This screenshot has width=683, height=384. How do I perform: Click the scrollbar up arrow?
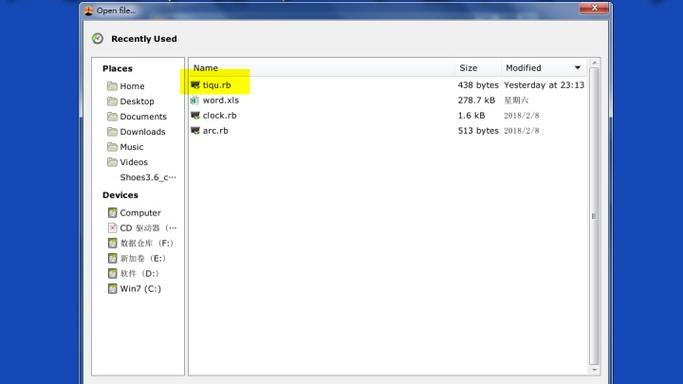point(594,63)
